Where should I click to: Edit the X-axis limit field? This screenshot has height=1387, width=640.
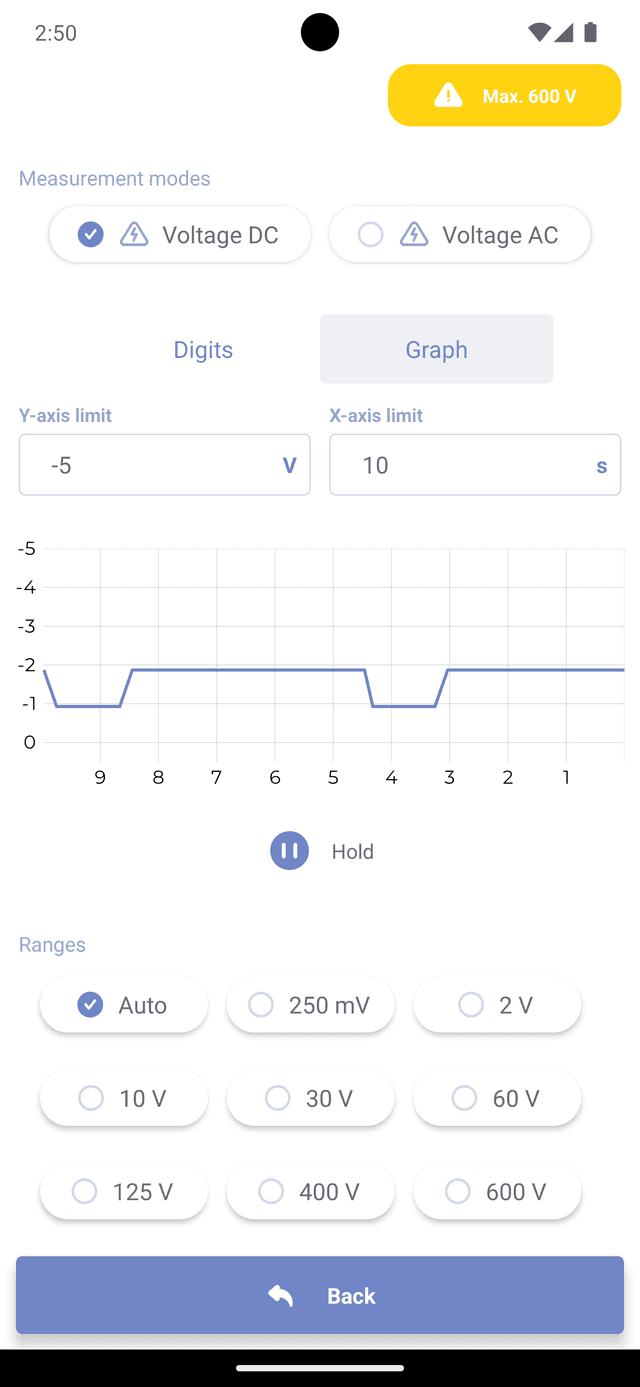coord(460,465)
